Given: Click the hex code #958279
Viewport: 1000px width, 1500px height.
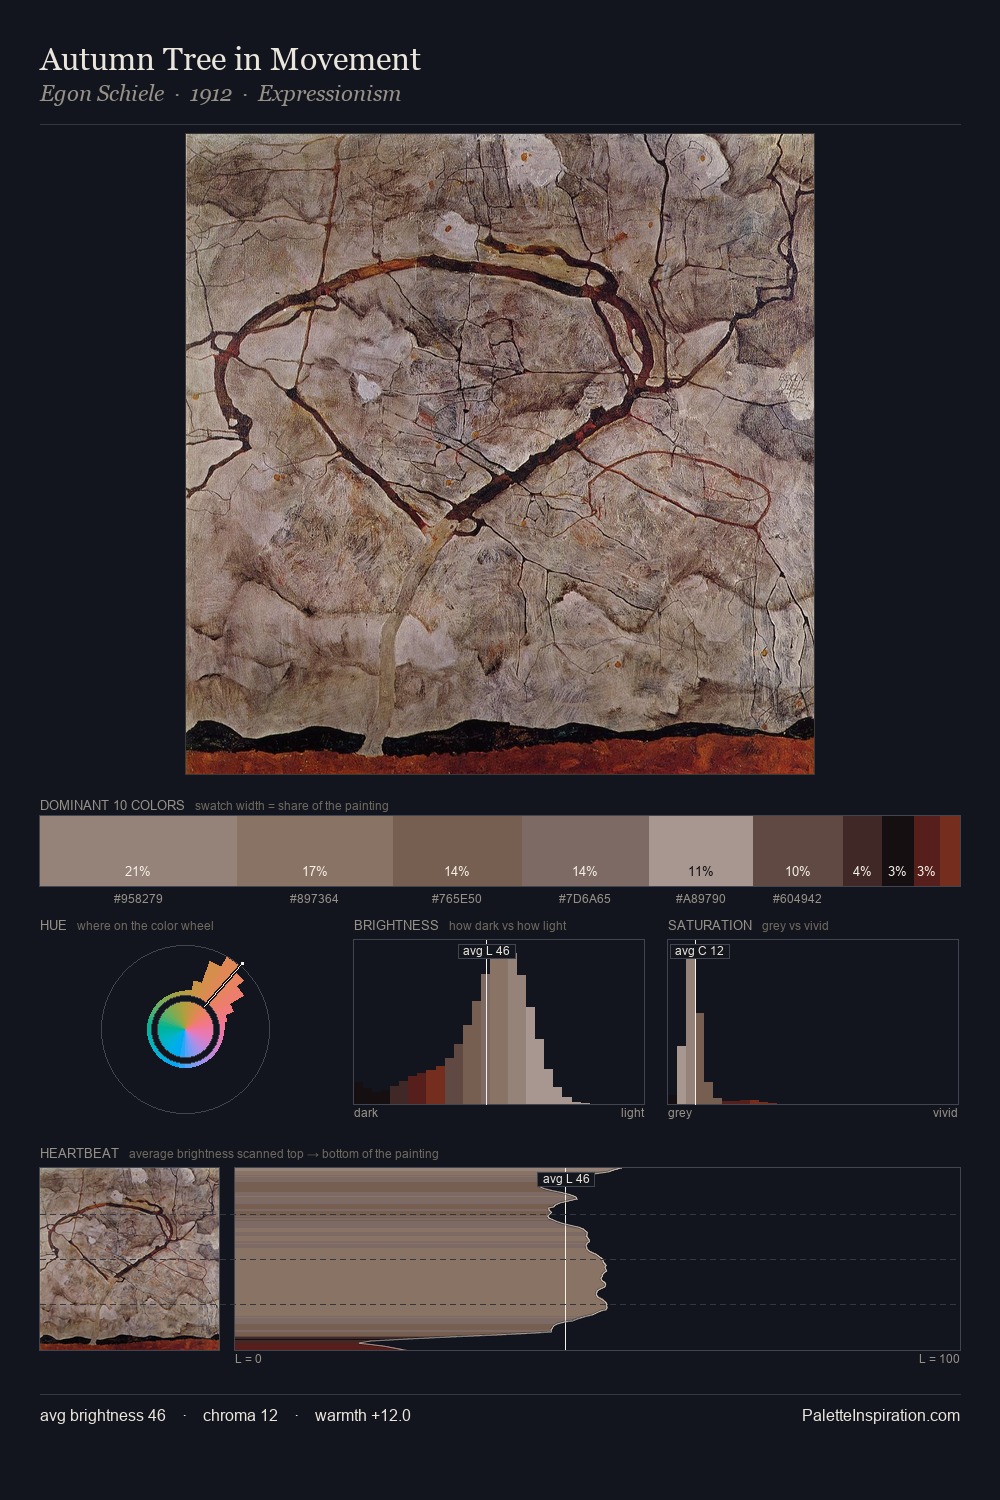Looking at the screenshot, I should (138, 899).
